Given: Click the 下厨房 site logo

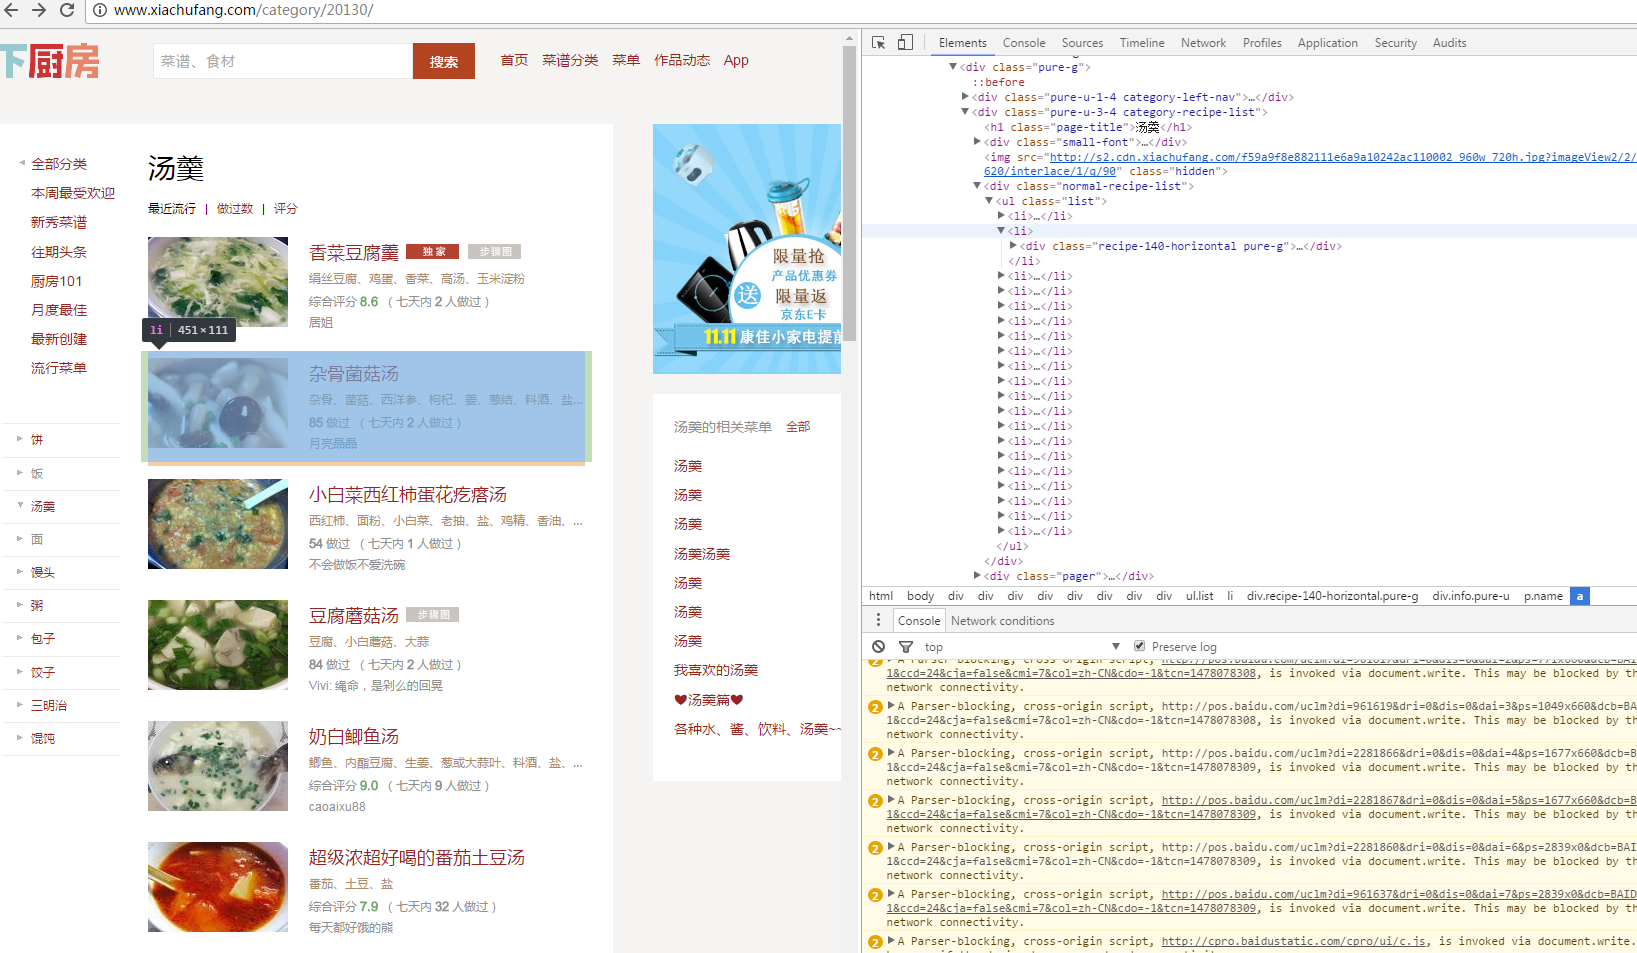Looking at the screenshot, I should coord(50,61).
